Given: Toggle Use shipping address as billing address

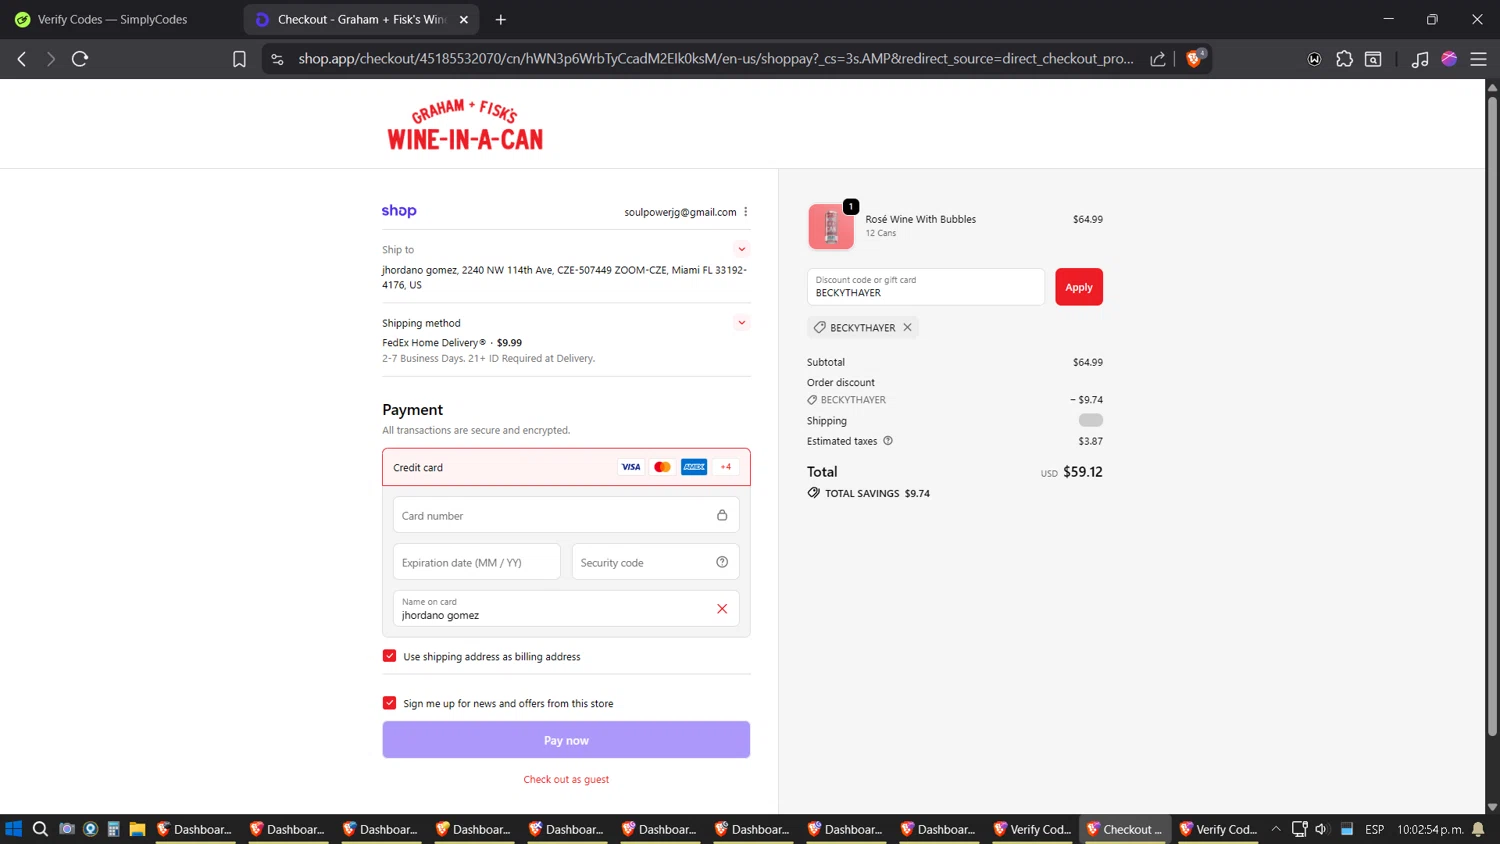Looking at the screenshot, I should (390, 656).
